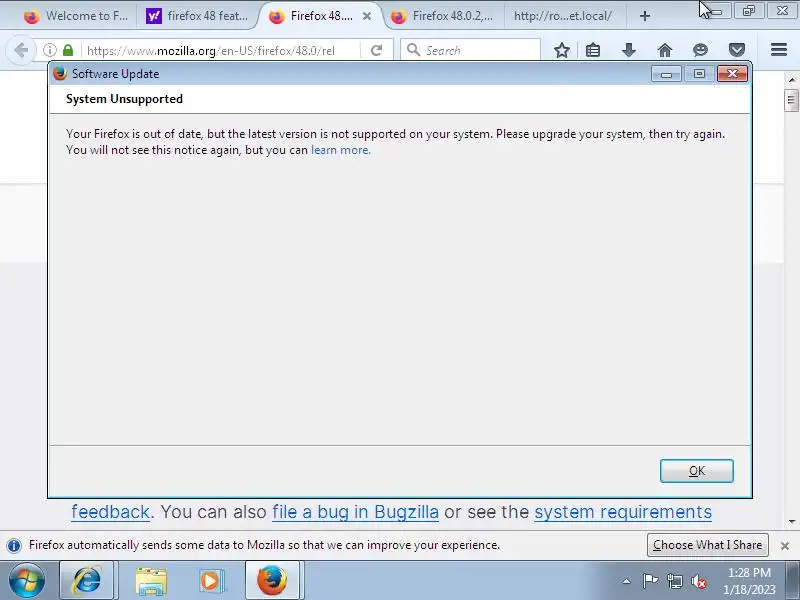Open the system requirements link

[x=623, y=512]
